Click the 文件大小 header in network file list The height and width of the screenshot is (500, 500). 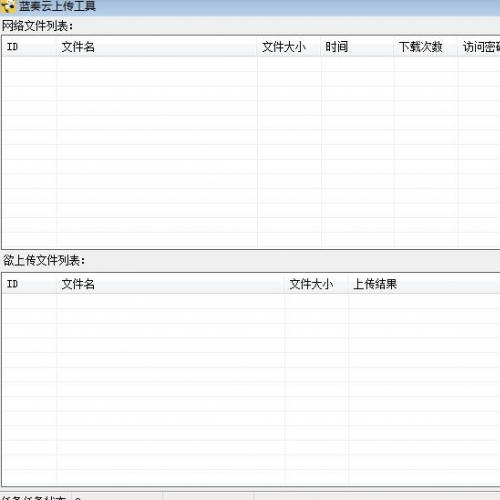pyautogui.click(x=289, y=47)
